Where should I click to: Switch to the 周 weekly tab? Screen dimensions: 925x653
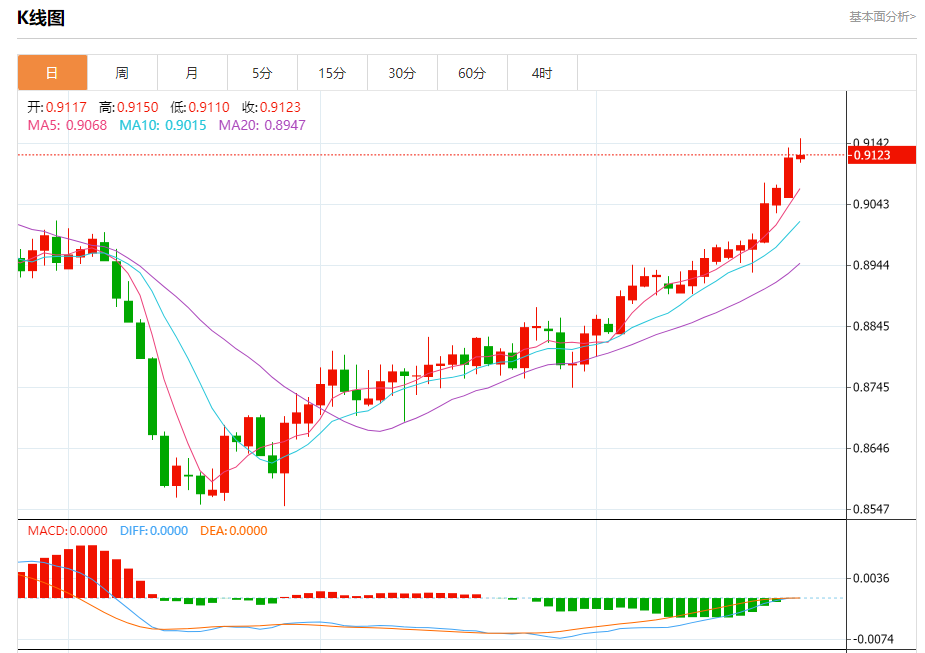coord(122,73)
